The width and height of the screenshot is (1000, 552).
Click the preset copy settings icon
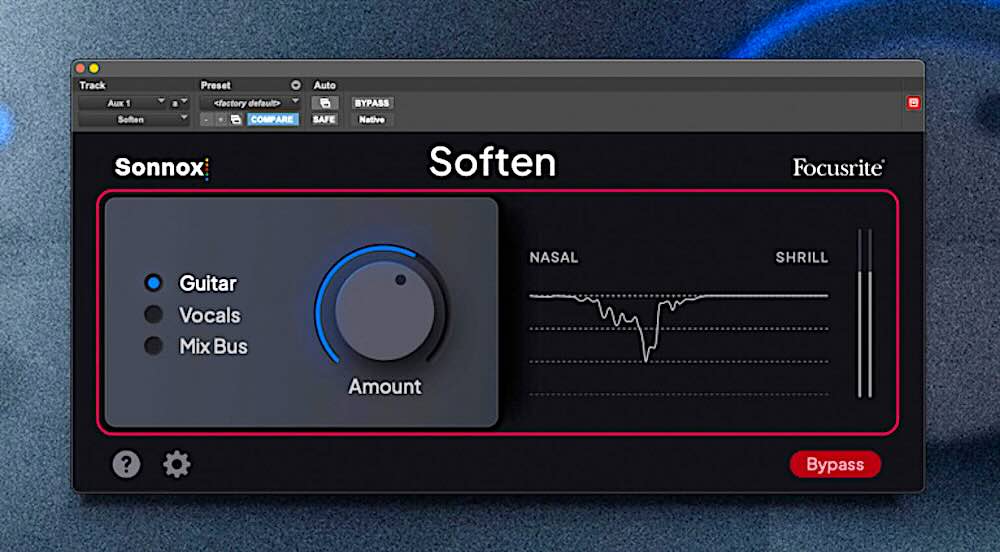tap(236, 119)
